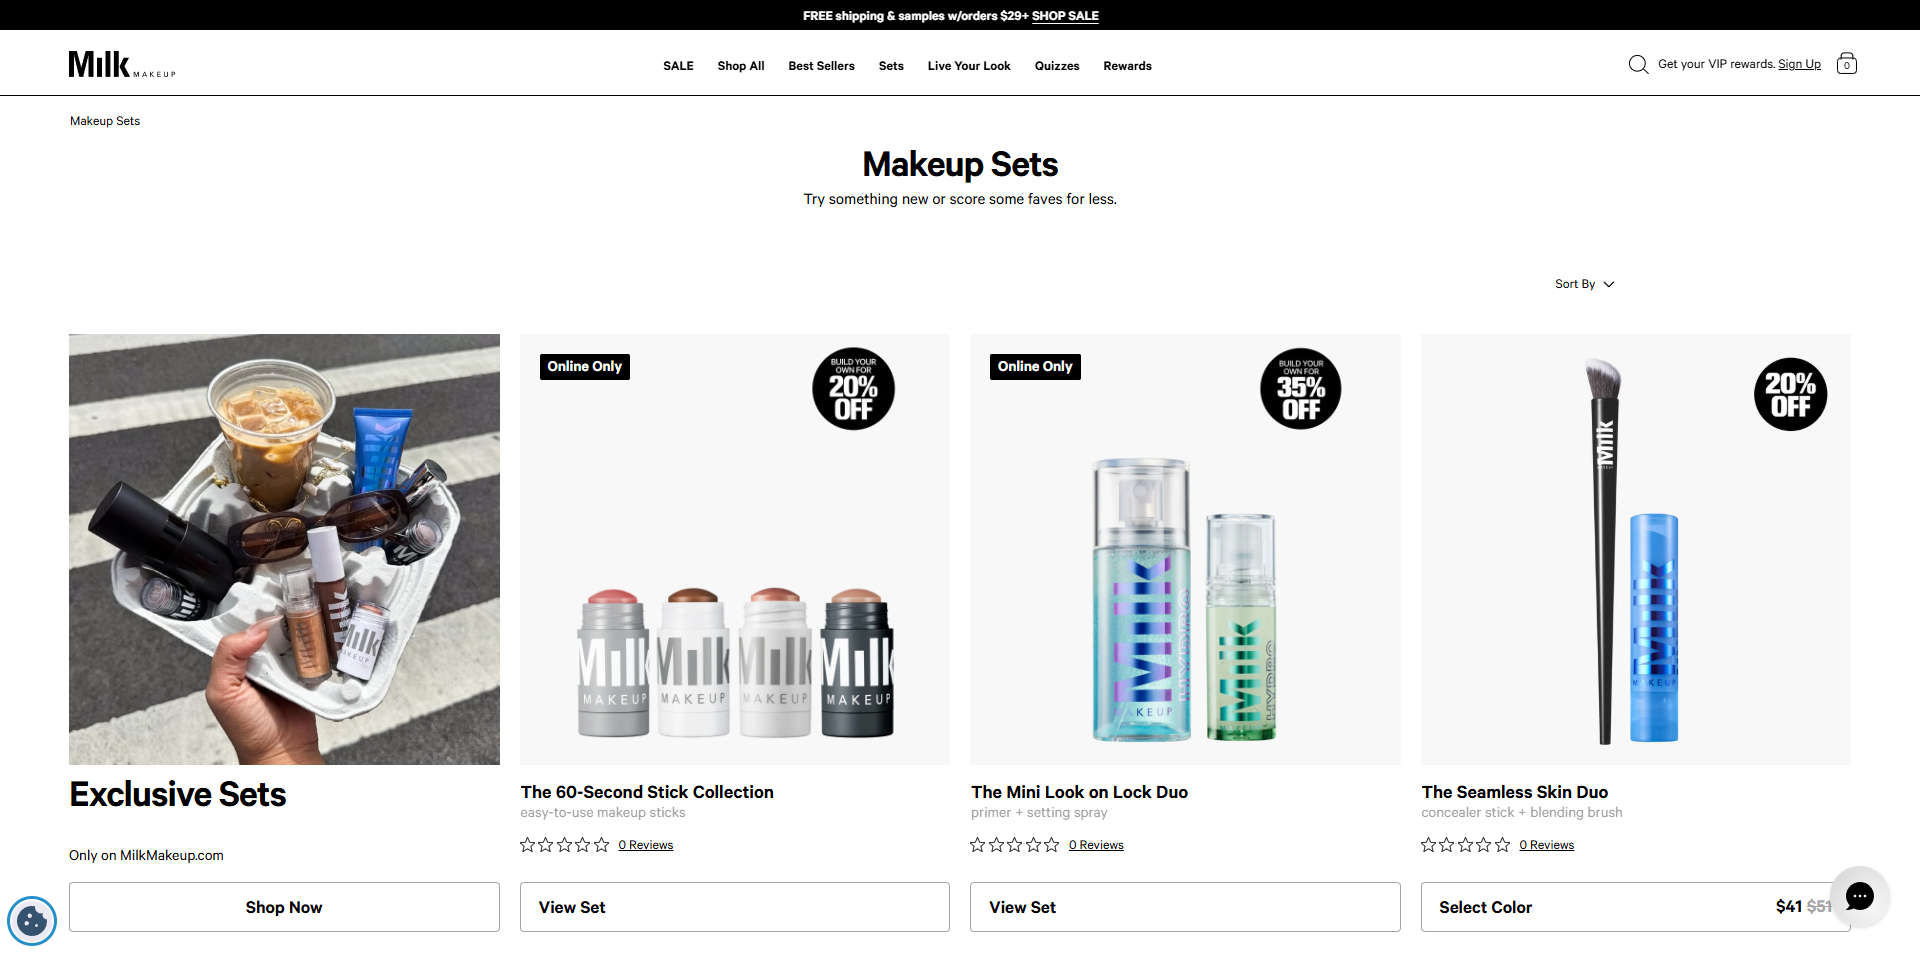This screenshot has height=953, width=1920.
Task: Rate The Seamless Skin Duo one star
Action: [1428, 844]
